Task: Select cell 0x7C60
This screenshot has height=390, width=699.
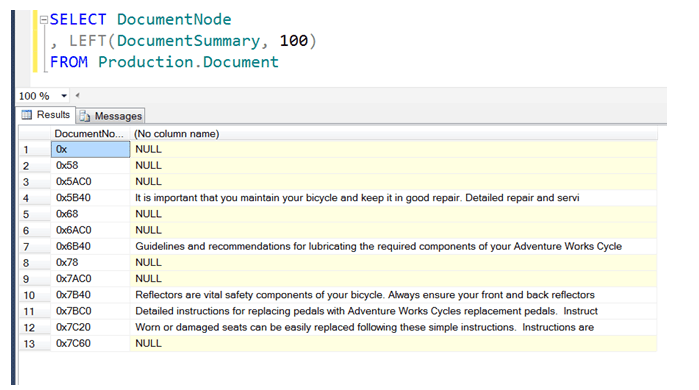Action: [90, 343]
